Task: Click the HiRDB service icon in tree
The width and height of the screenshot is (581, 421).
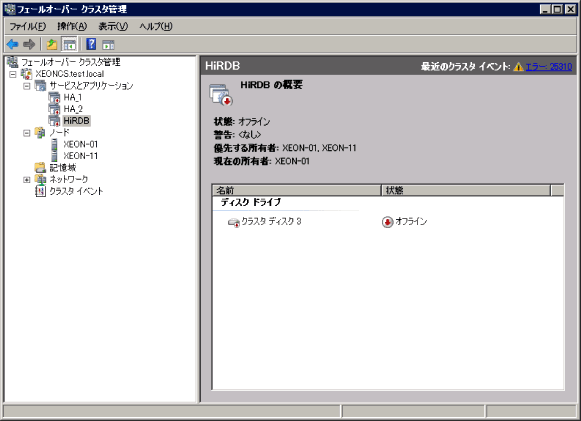Action: pos(54,120)
